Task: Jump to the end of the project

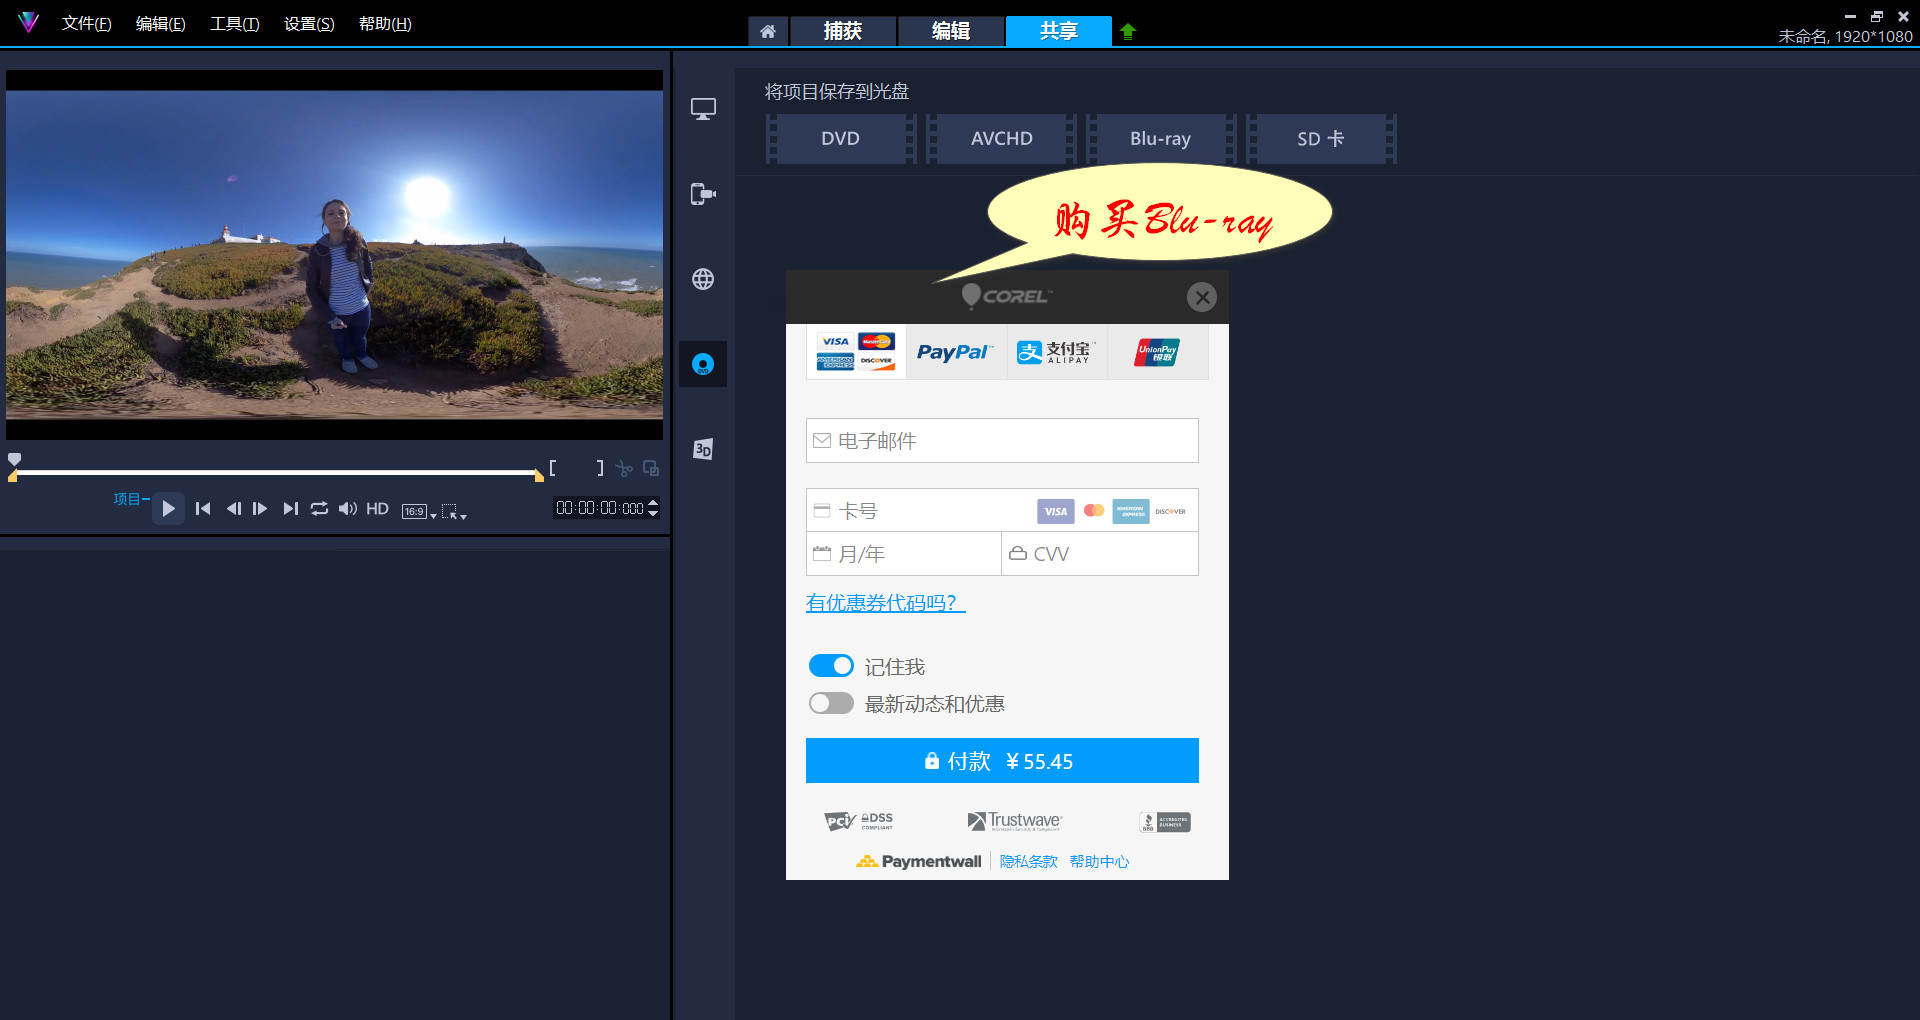Action: tap(290, 509)
